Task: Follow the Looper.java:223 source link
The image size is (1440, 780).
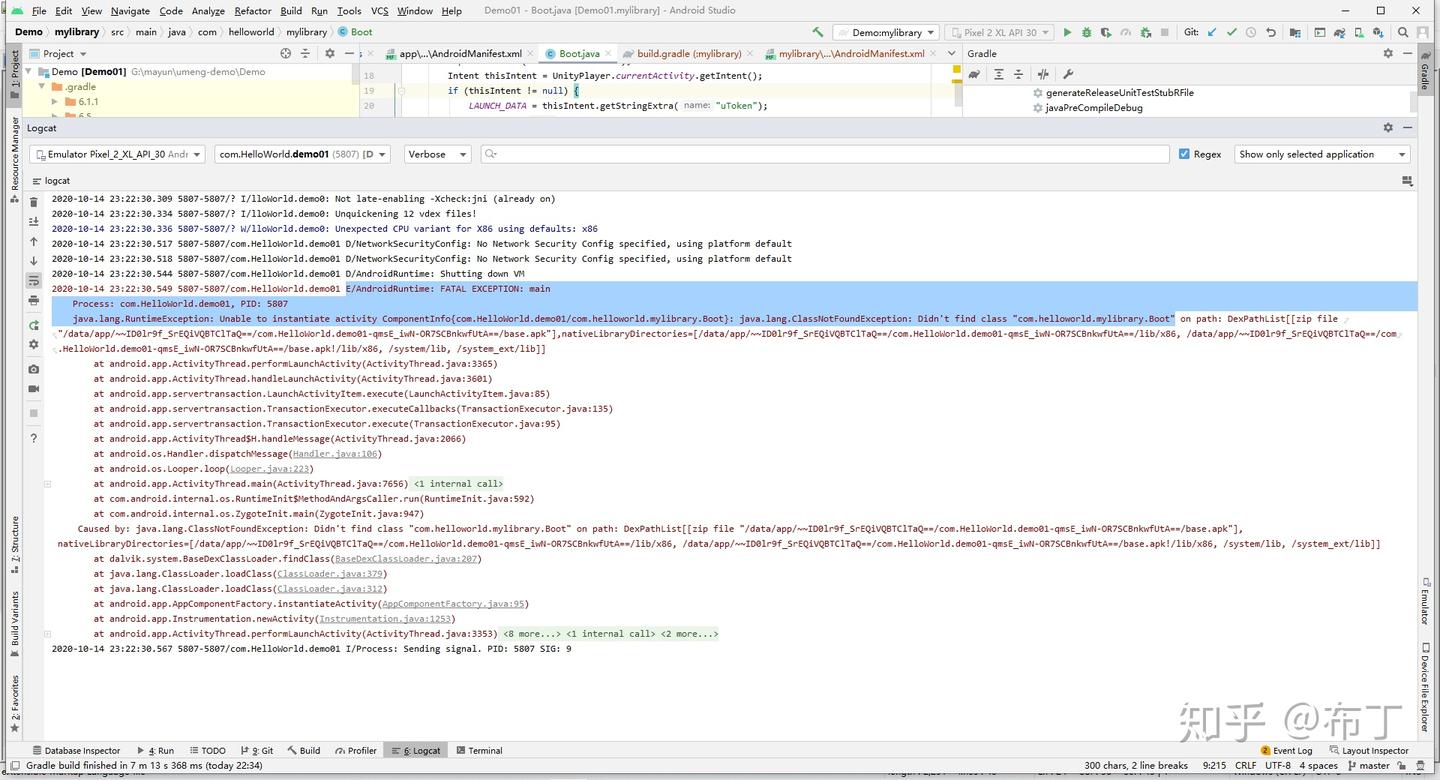Action: point(270,469)
